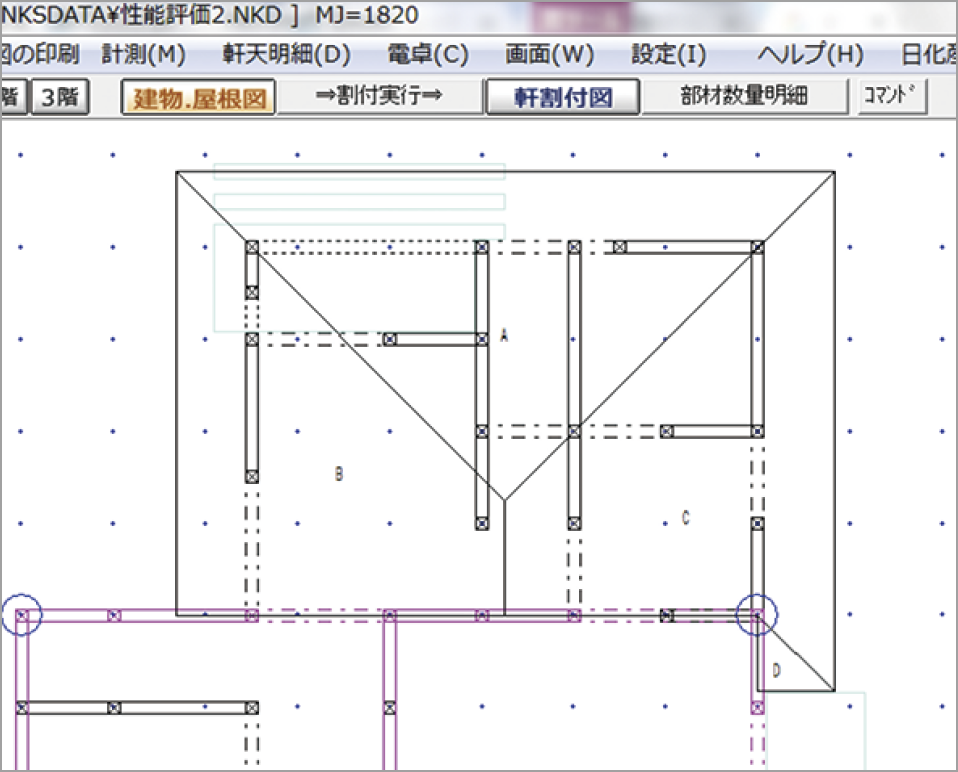Open the 計測(M) menu
958x772 pixels.
144,54
